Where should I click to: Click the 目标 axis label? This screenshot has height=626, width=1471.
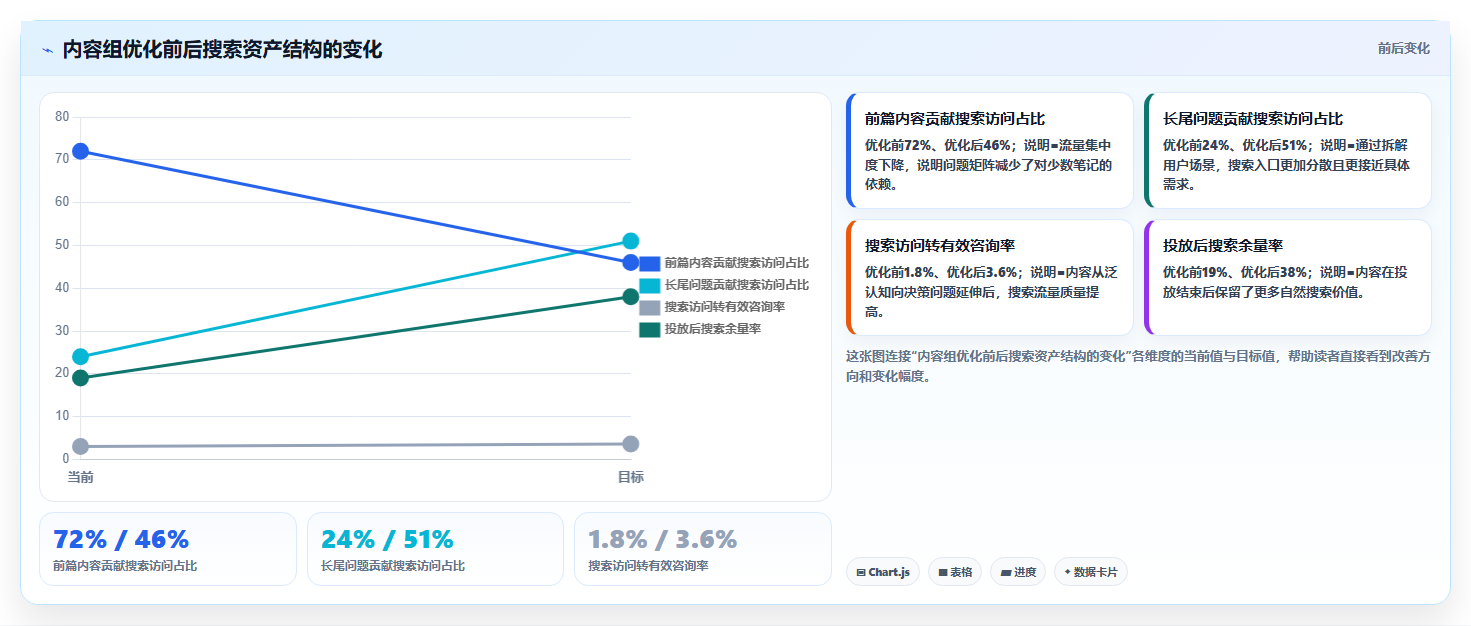click(x=631, y=477)
